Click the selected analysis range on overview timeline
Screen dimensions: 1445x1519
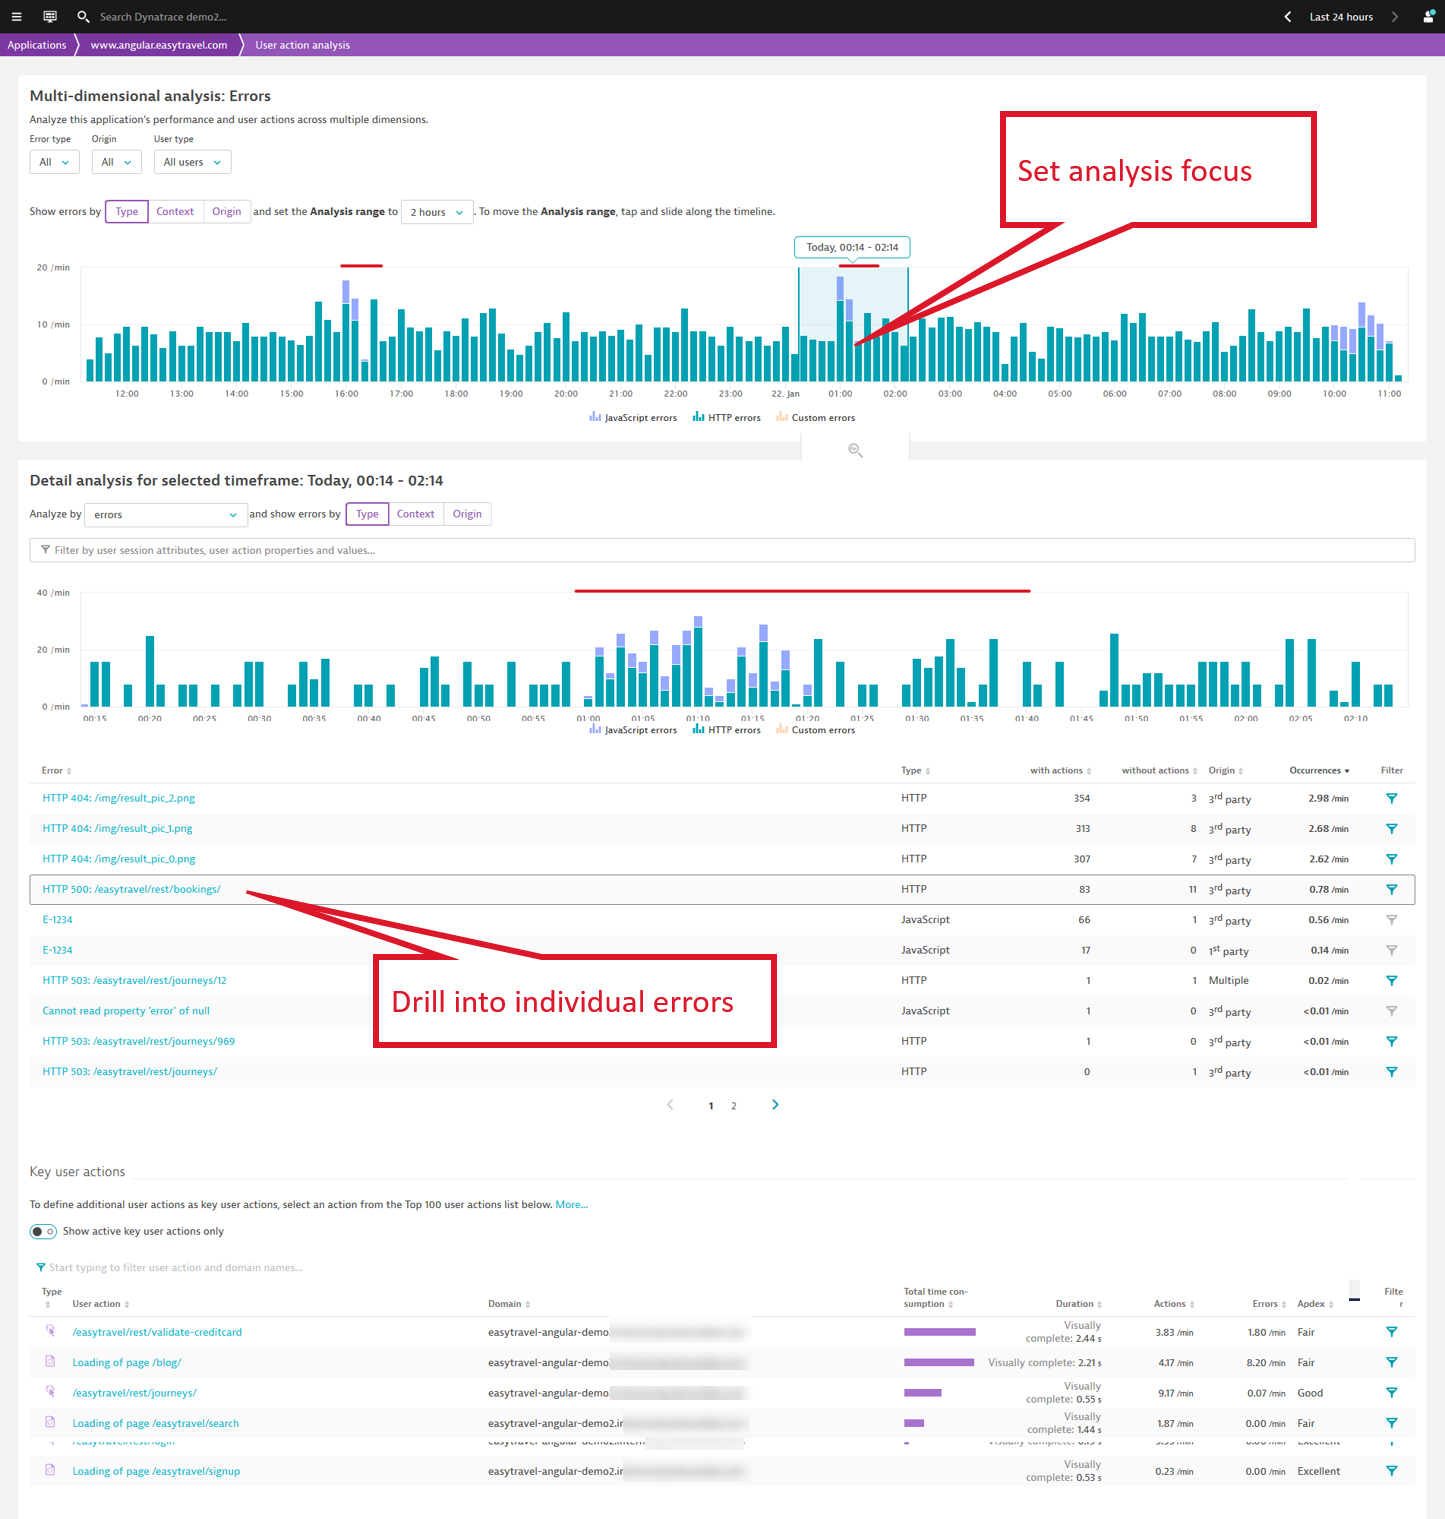[853, 324]
